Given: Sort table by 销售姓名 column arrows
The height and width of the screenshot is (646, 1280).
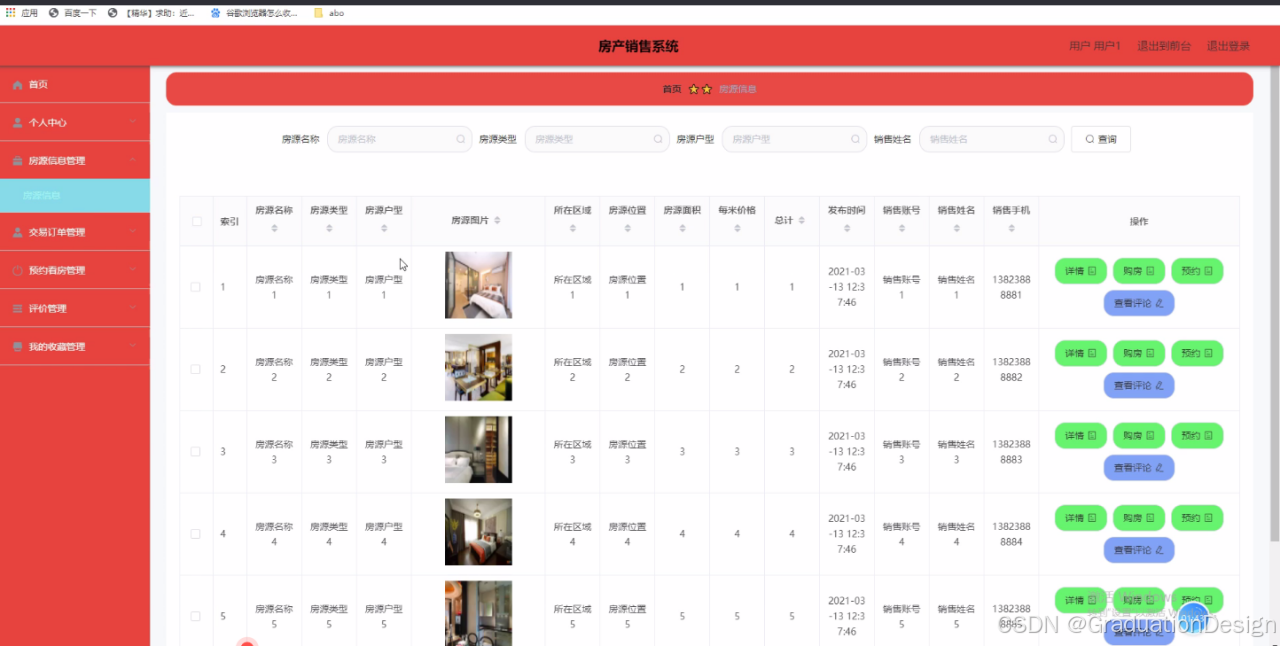Looking at the screenshot, I should point(956,229).
